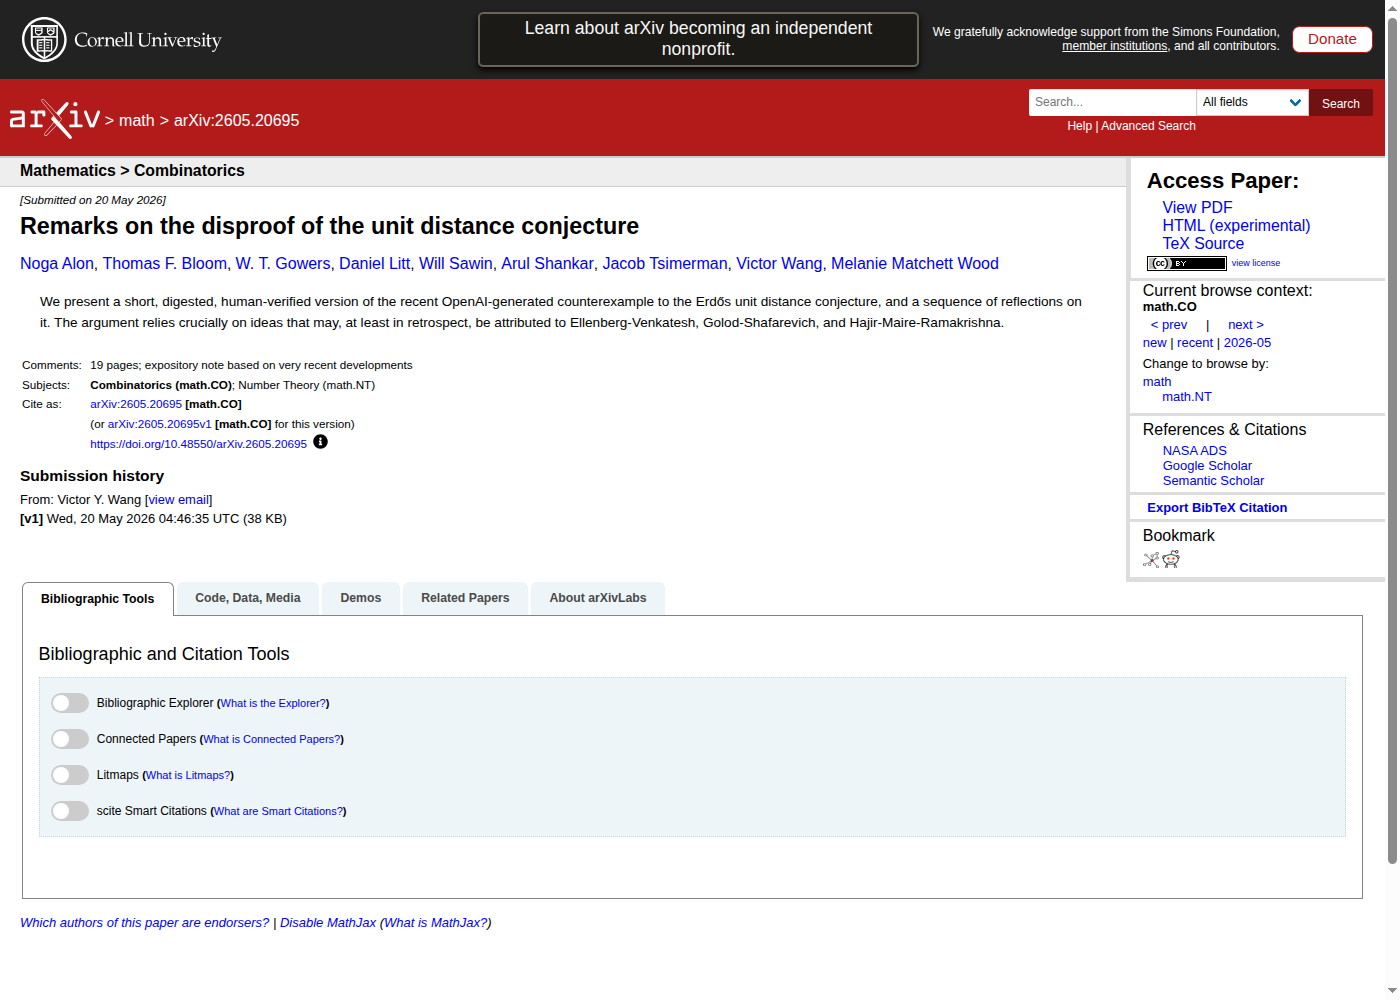Bookmark paper on Reddit icon
1400x1000 pixels.
(x=1171, y=560)
